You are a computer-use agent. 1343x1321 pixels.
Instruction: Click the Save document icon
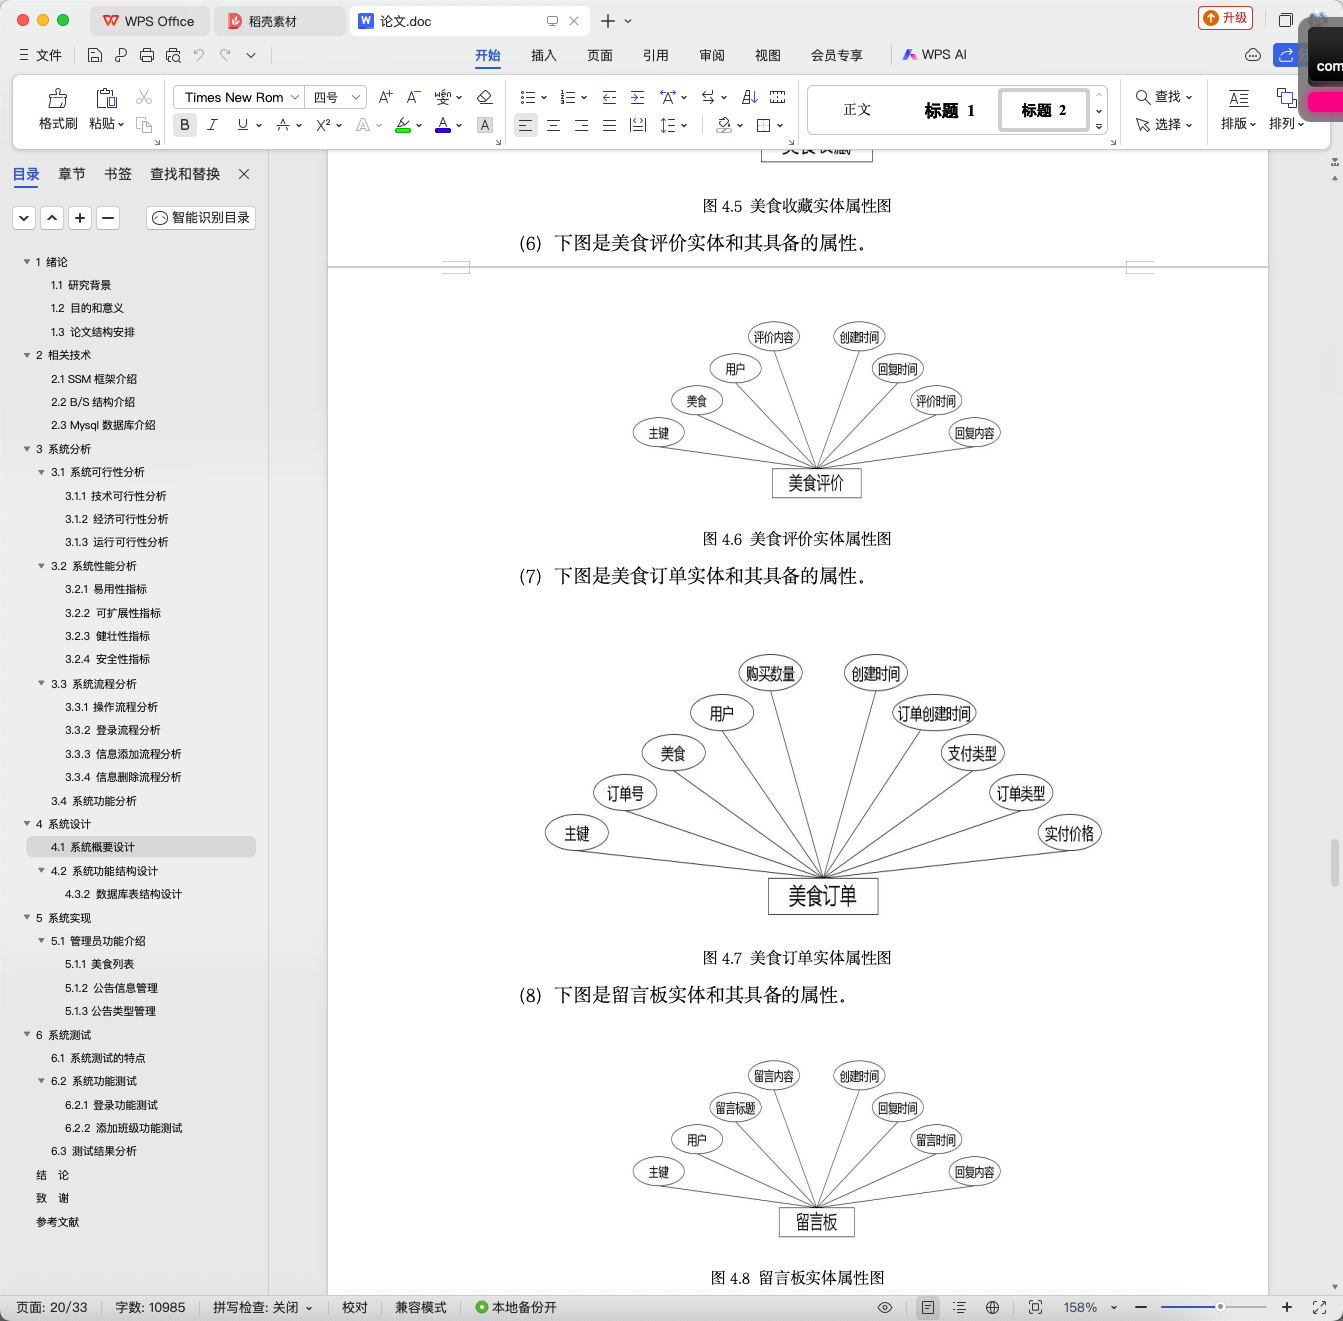pyautogui.click(x=95, y=55)
